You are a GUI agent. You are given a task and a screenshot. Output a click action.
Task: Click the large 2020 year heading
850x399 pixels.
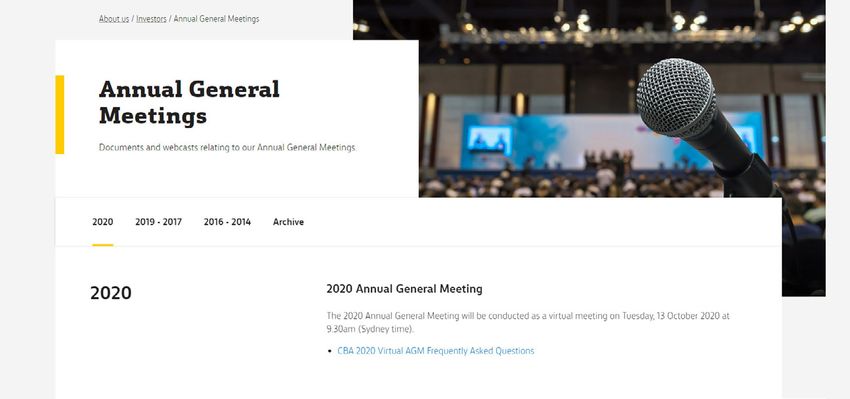(111, 293)
